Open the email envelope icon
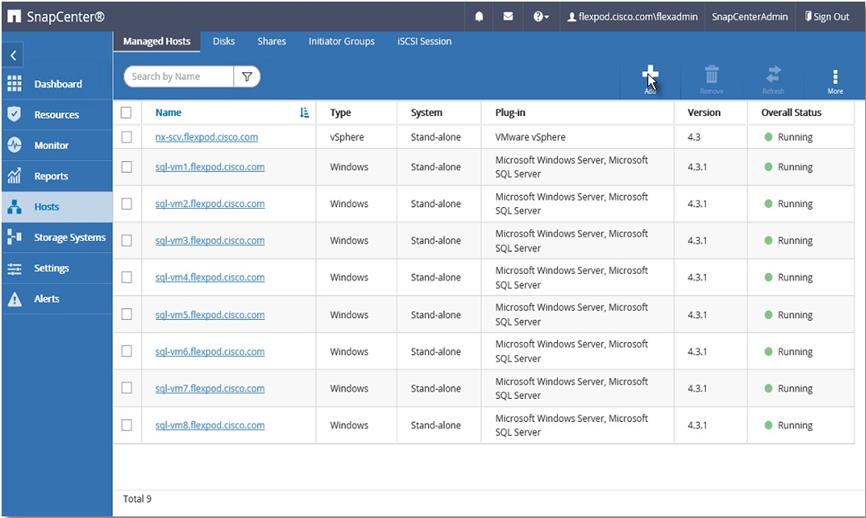 508,17
